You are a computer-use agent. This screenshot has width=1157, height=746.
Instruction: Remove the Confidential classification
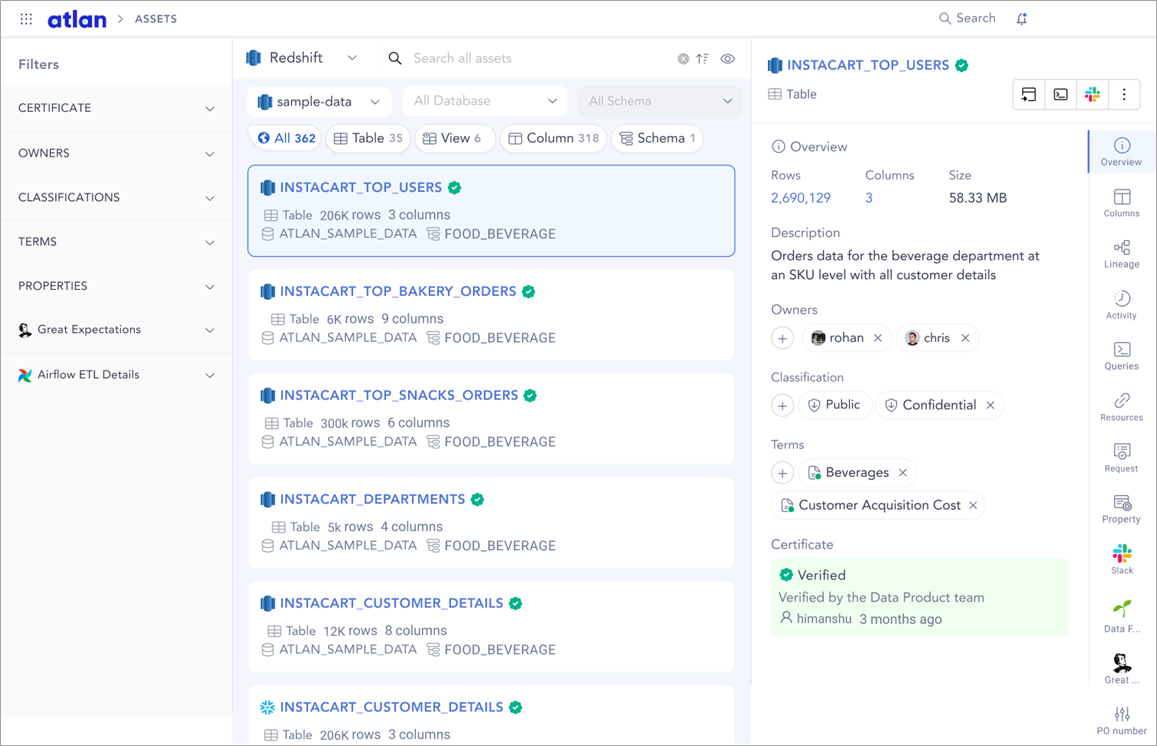990,405
